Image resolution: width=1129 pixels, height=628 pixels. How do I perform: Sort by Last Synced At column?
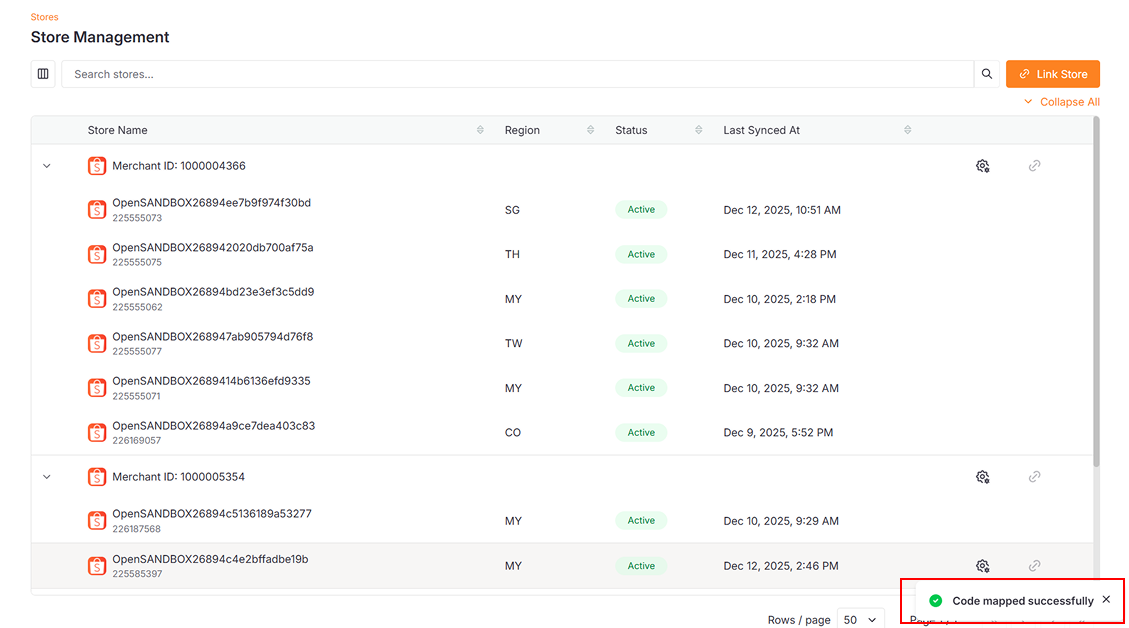(x=907, y=130)
